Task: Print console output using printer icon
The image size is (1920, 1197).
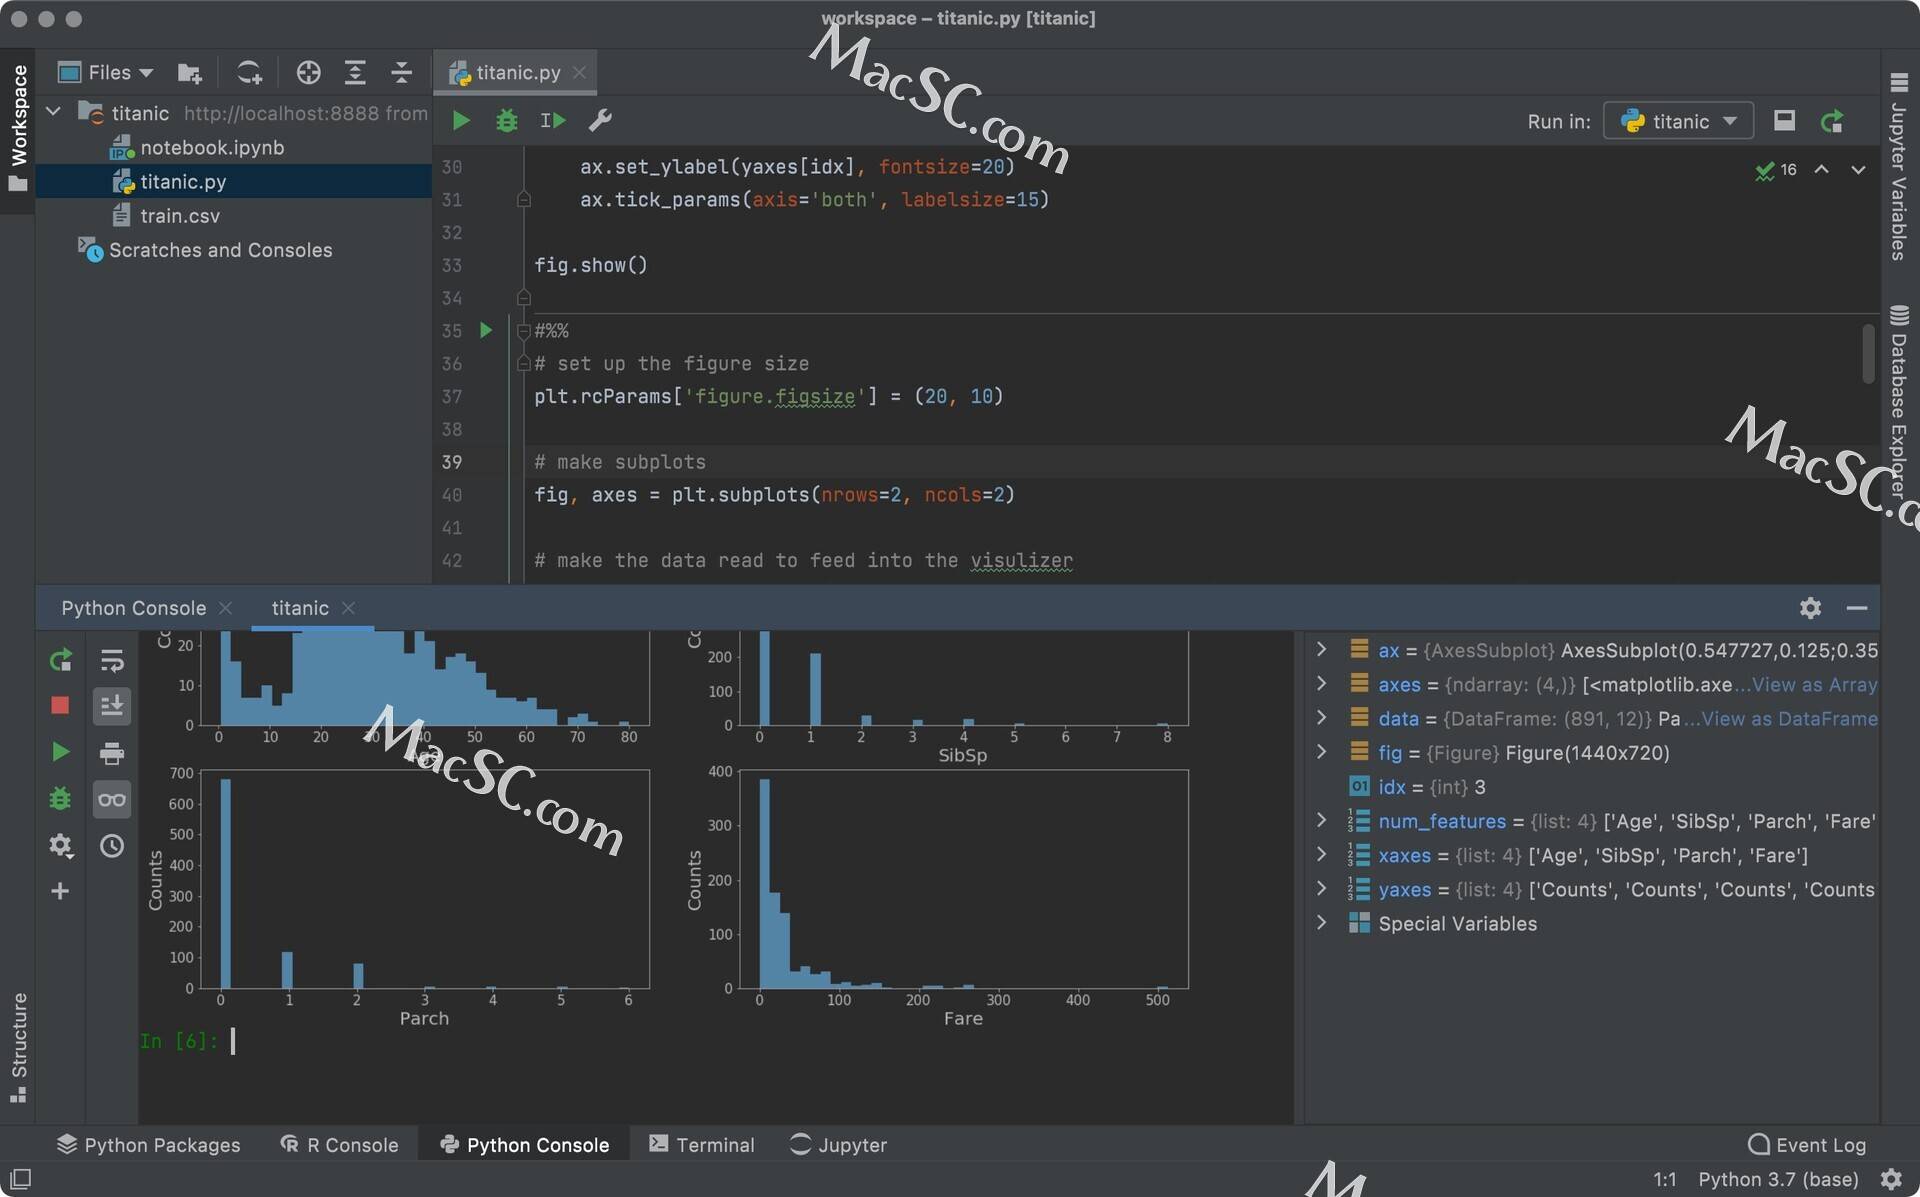Action: 111,753
